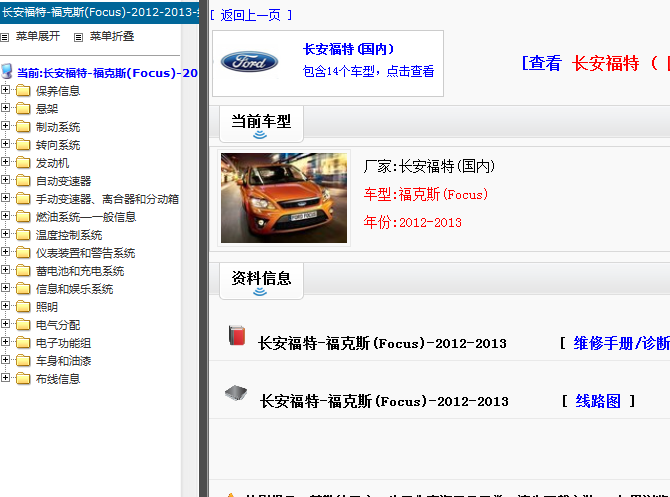Expand the 照明 tree node
This screenshot has width=670, height=497.
pos(5,306)
